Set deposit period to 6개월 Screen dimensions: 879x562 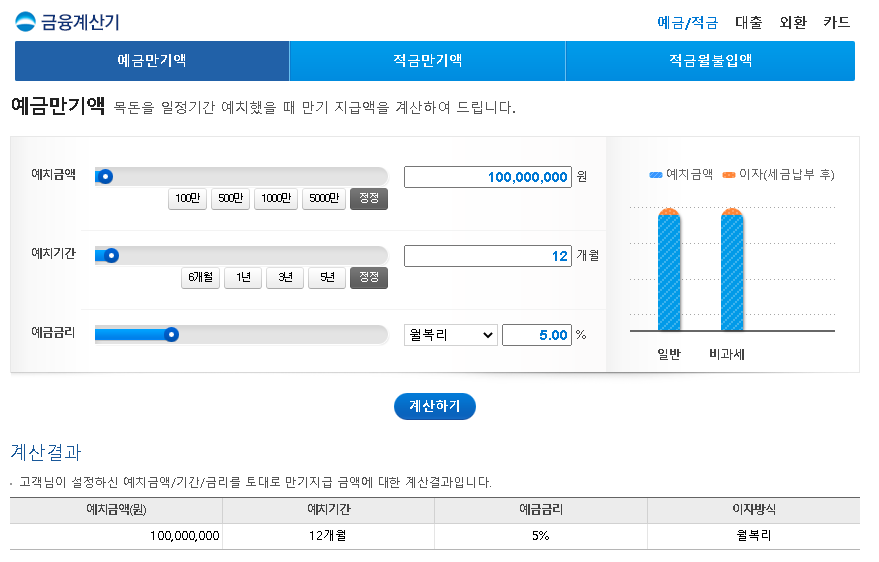click(200, 277)
